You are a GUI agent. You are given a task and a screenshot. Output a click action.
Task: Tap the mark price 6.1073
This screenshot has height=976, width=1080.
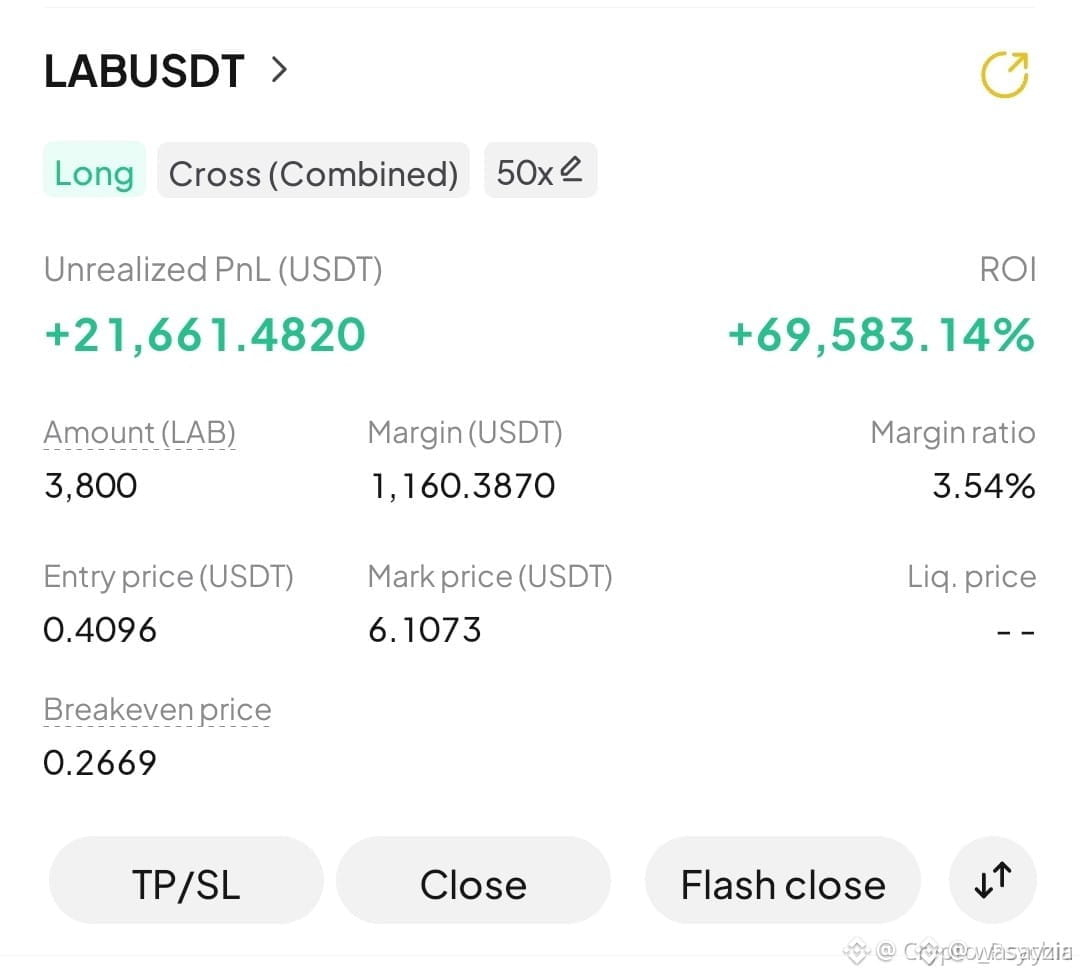pyautogui.click(x=424, y=630)
